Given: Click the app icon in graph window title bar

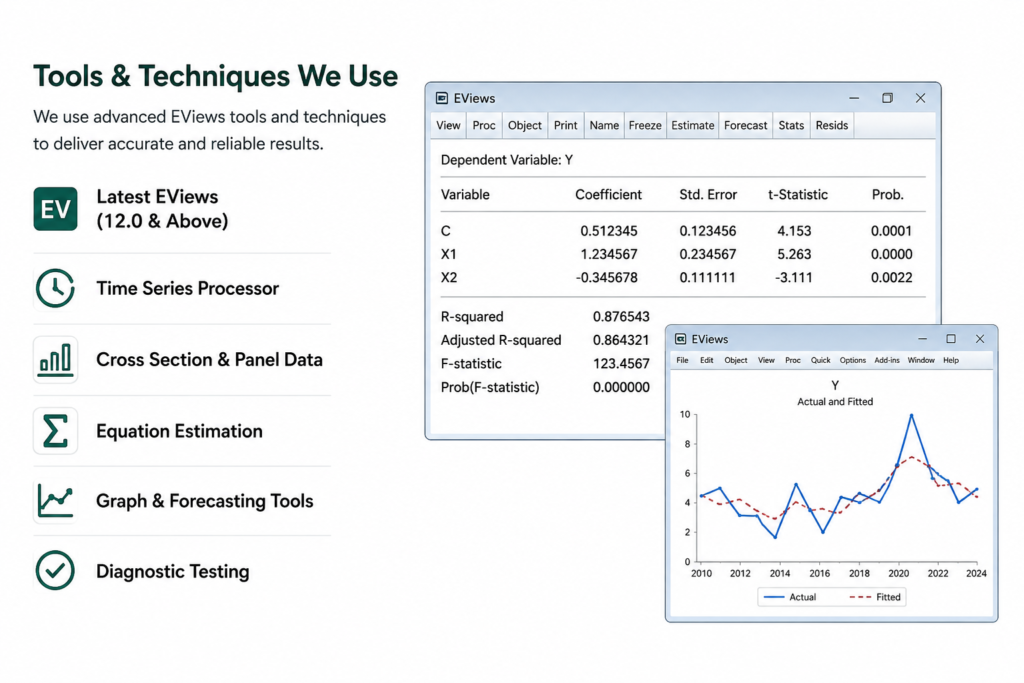Looking at the screenshot, I should [680, 339].
